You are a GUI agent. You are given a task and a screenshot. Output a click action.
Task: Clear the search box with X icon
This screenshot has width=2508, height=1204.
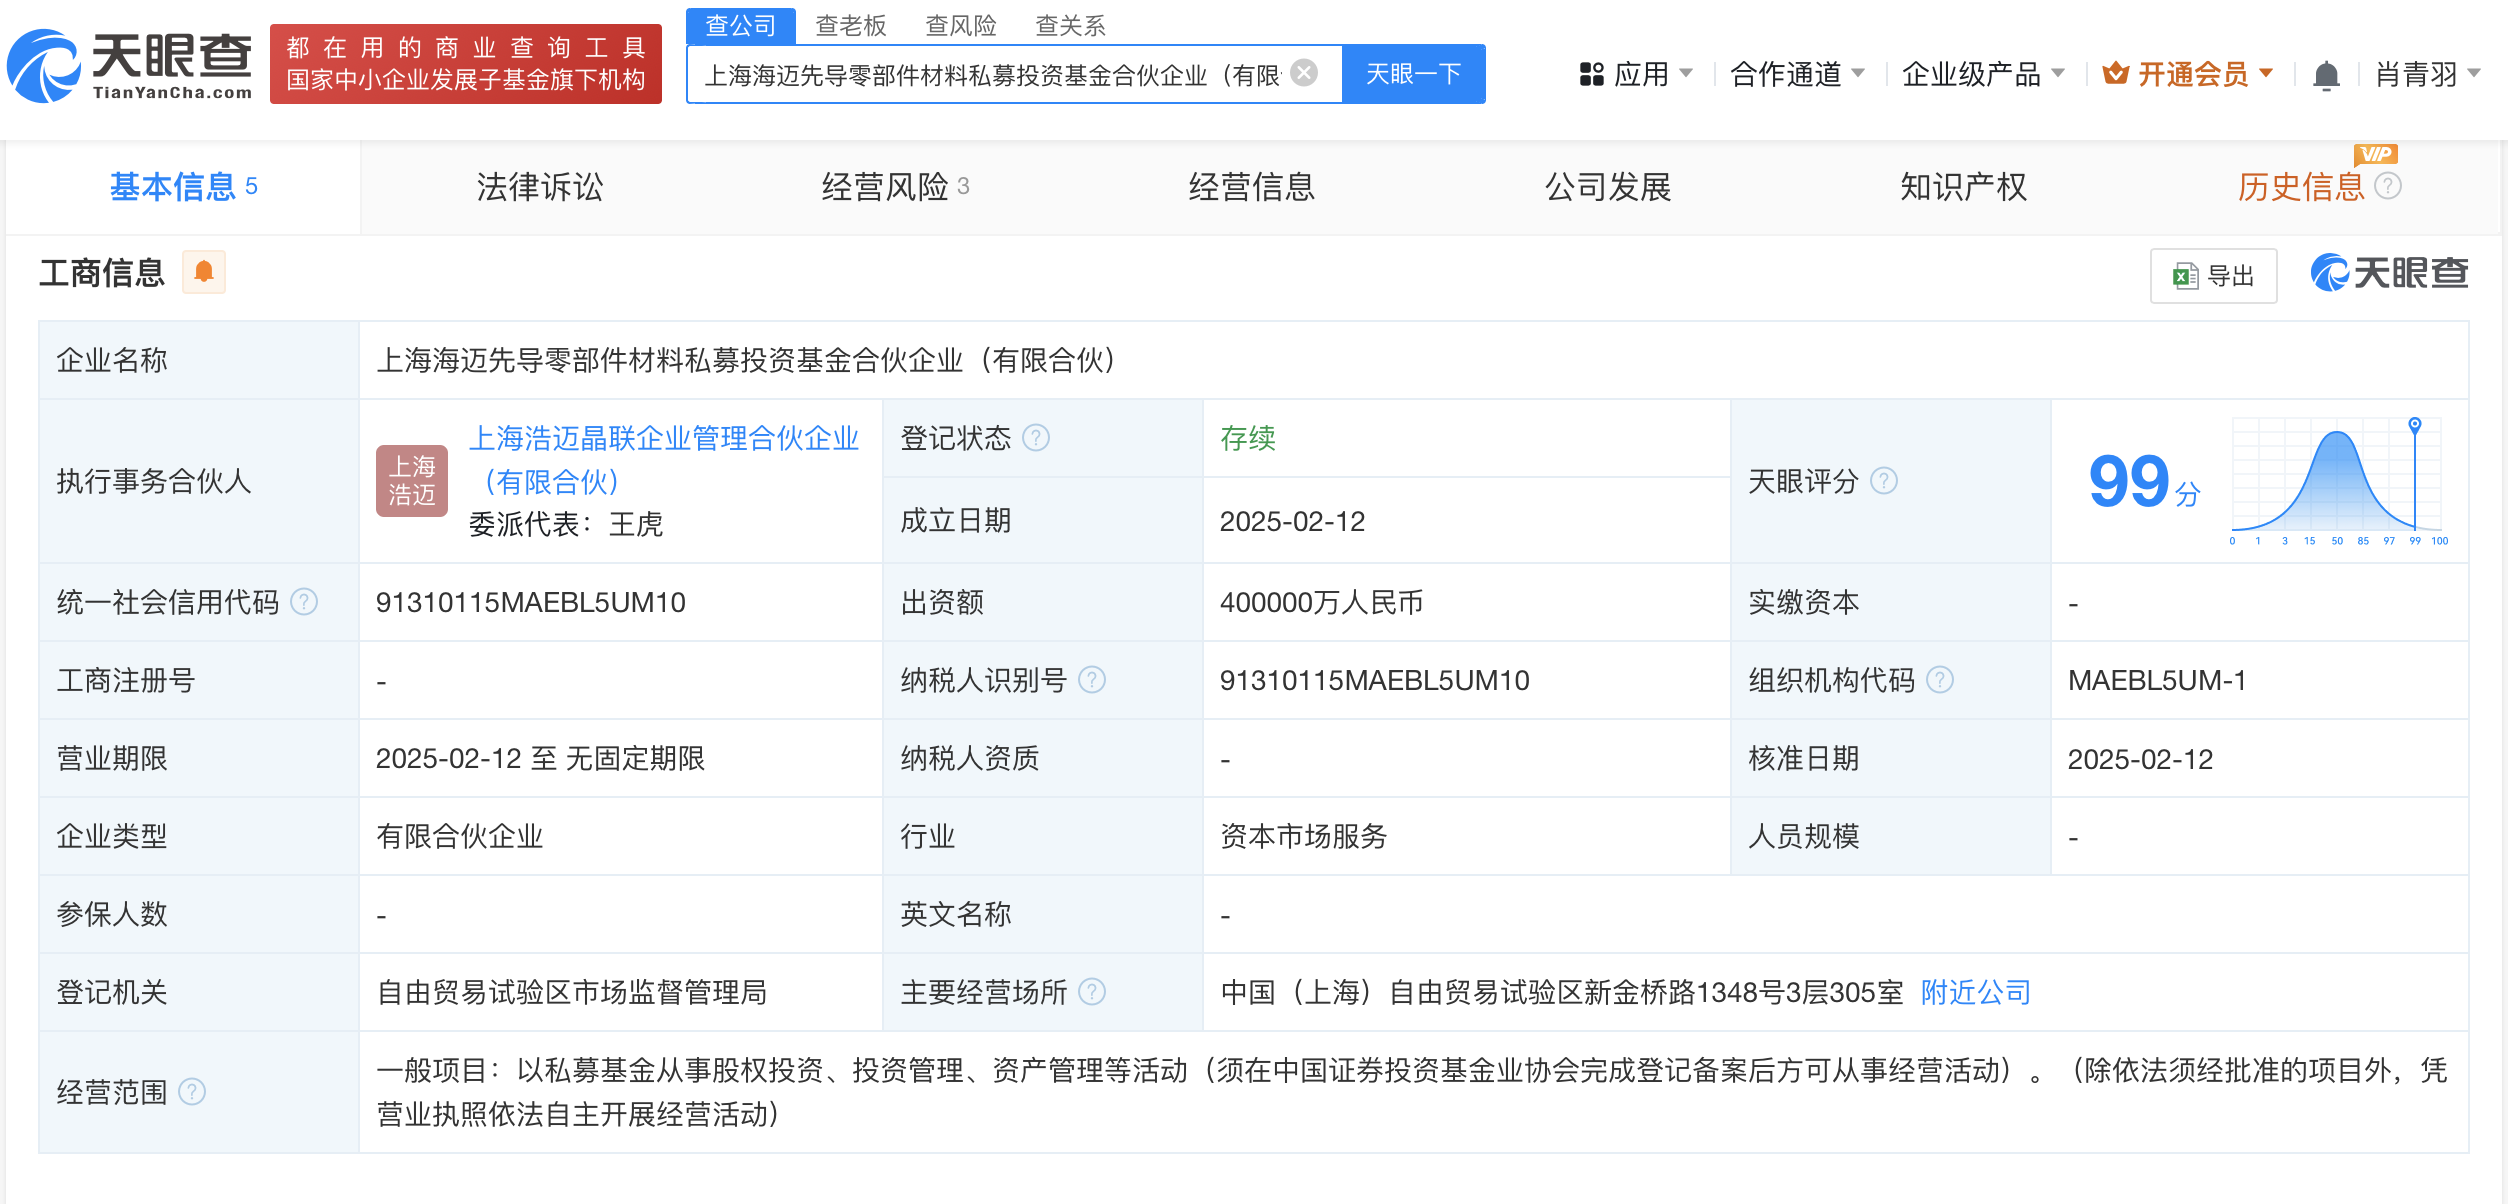coord(1304,73)
